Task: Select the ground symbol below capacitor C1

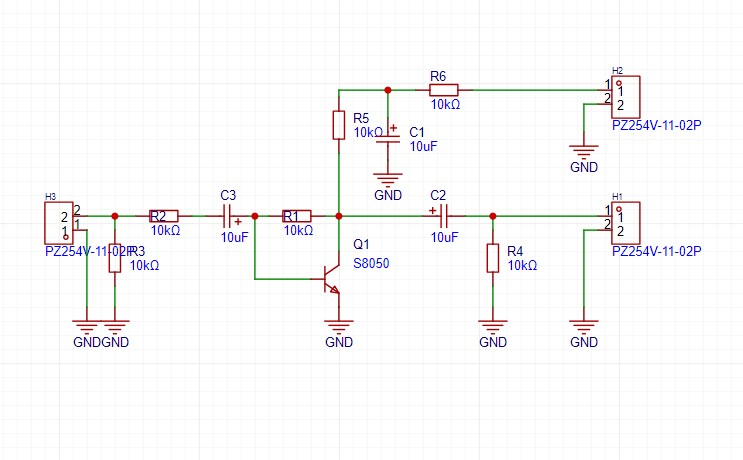Action: click(x=388, y=180)
